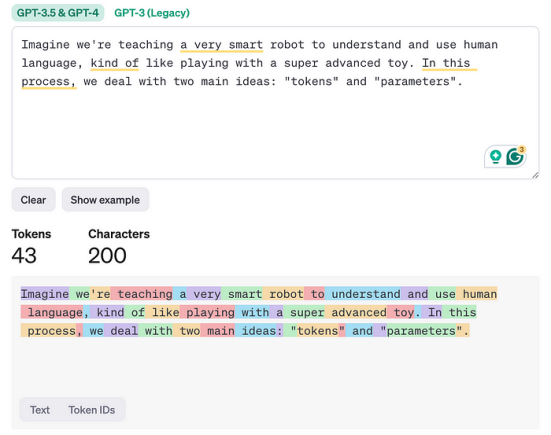Image resolution: width=551 pixels, height=435 pixels.
Task: Switch to GPT-3 (Legacy) tab
Action: click(x=152, y=13)
